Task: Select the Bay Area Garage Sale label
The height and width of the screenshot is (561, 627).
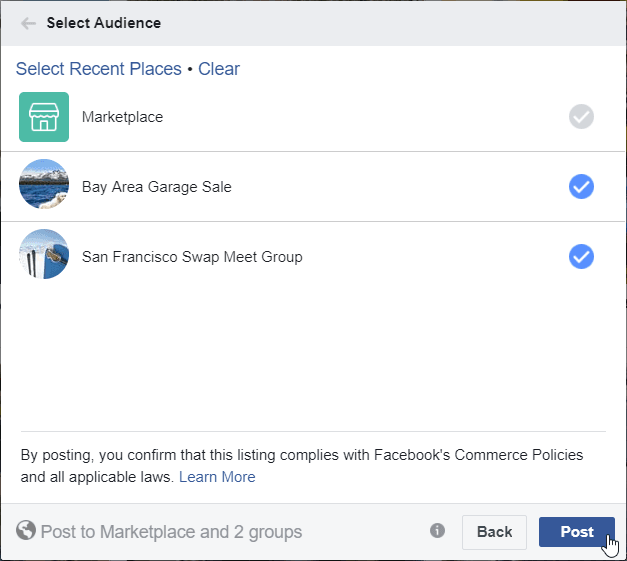Action: [x=157, y=187]
